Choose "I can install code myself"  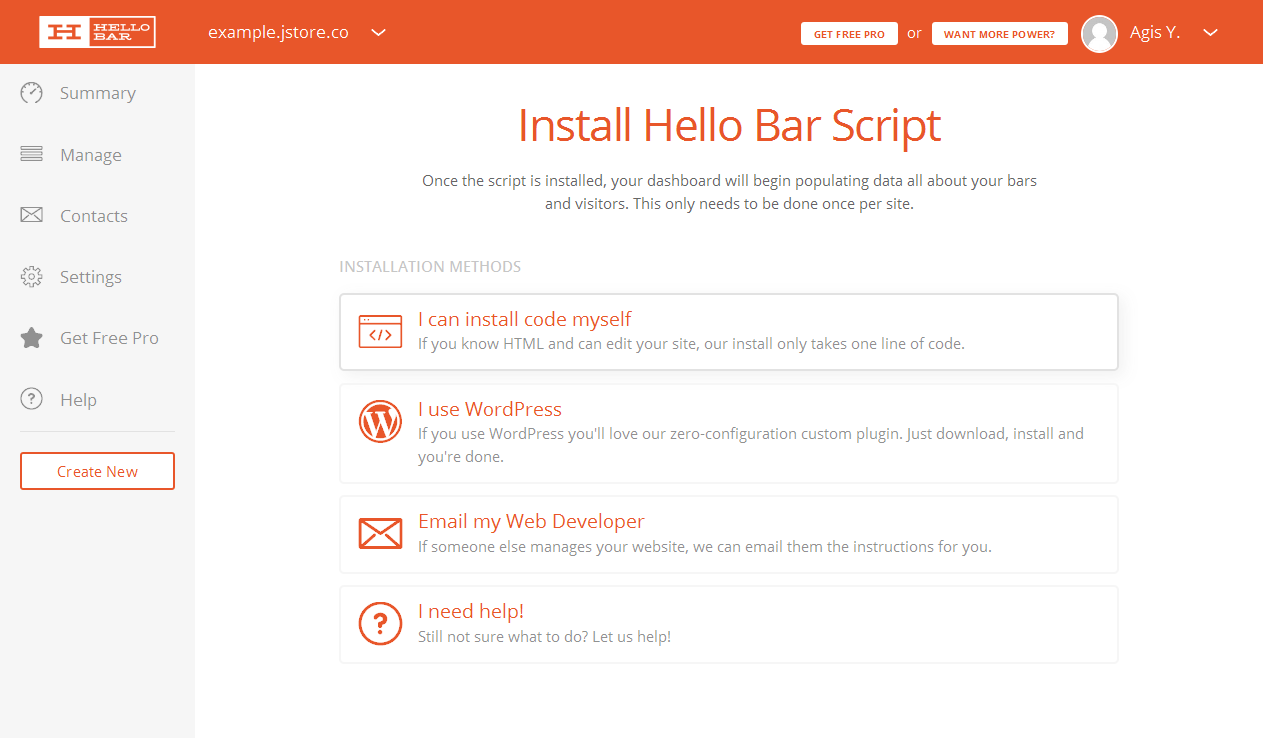729,332
